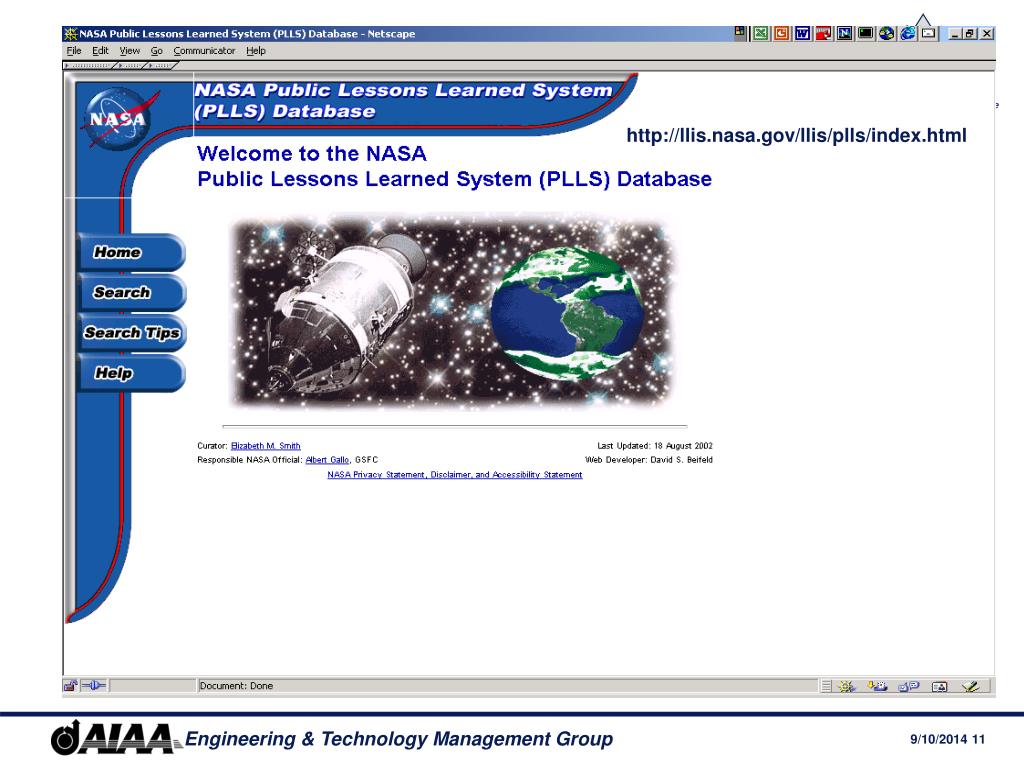
Task: Click the Home navigation button
Action: point(131,252)
